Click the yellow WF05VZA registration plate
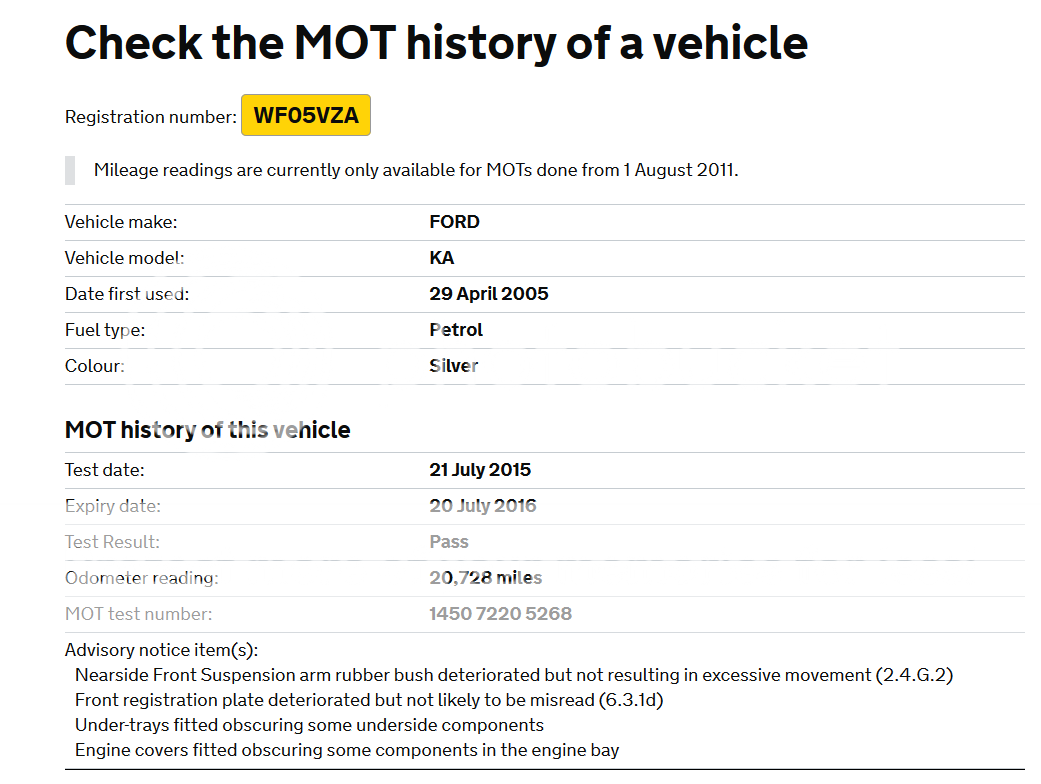The height and width of the screenshot is (784, 1041). [306, 116]
